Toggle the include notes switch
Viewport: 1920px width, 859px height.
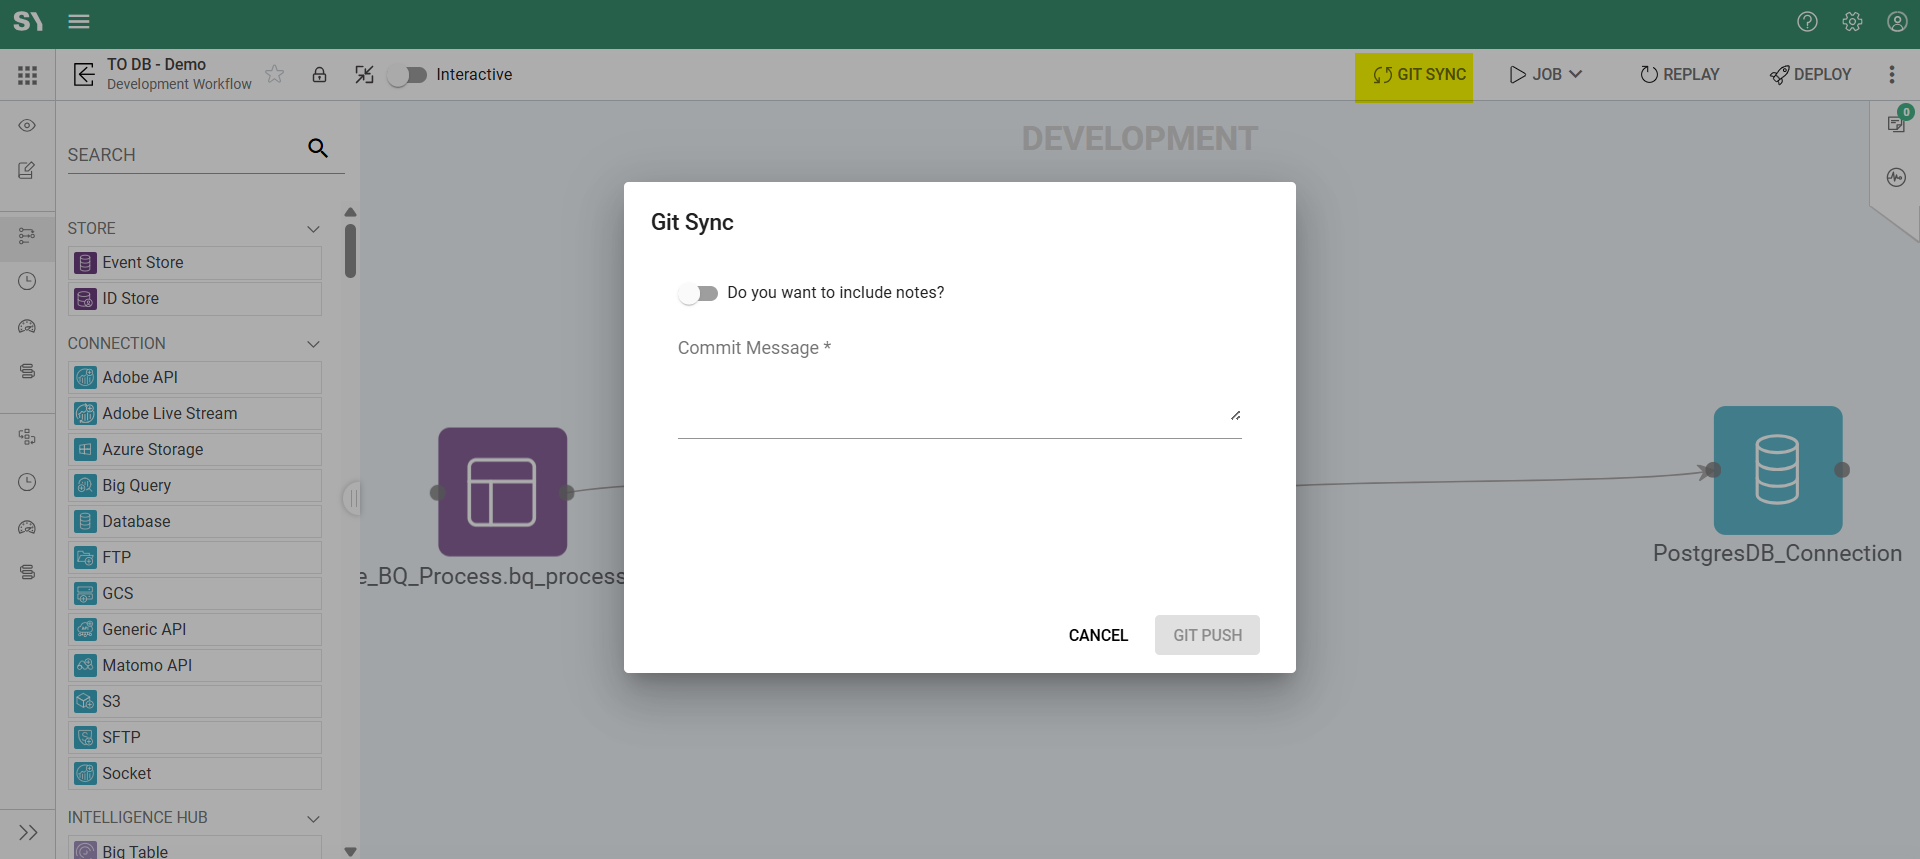[x=698, y=293]
